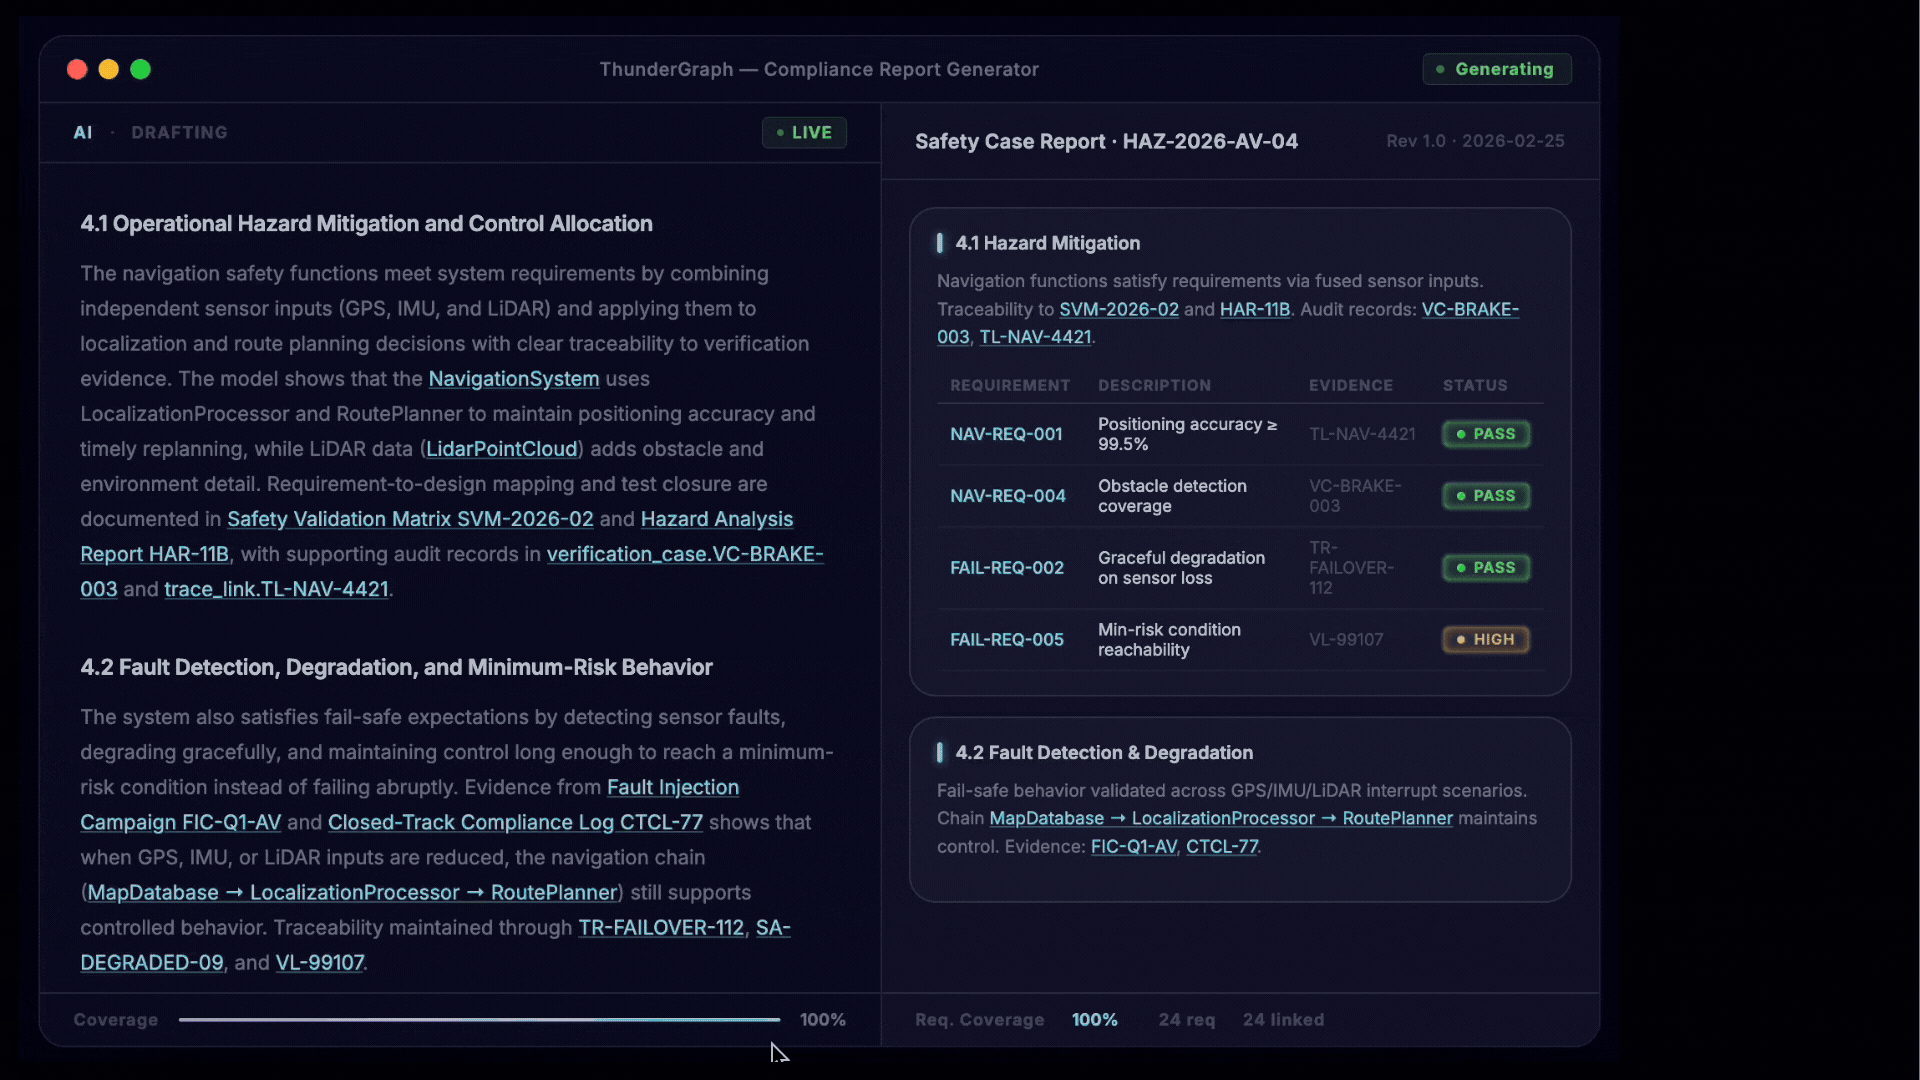The width and height of the screenshot is (1920, 1080).
Task: Click the green dot in the Generating indicator
Action: coord(1439,69)
